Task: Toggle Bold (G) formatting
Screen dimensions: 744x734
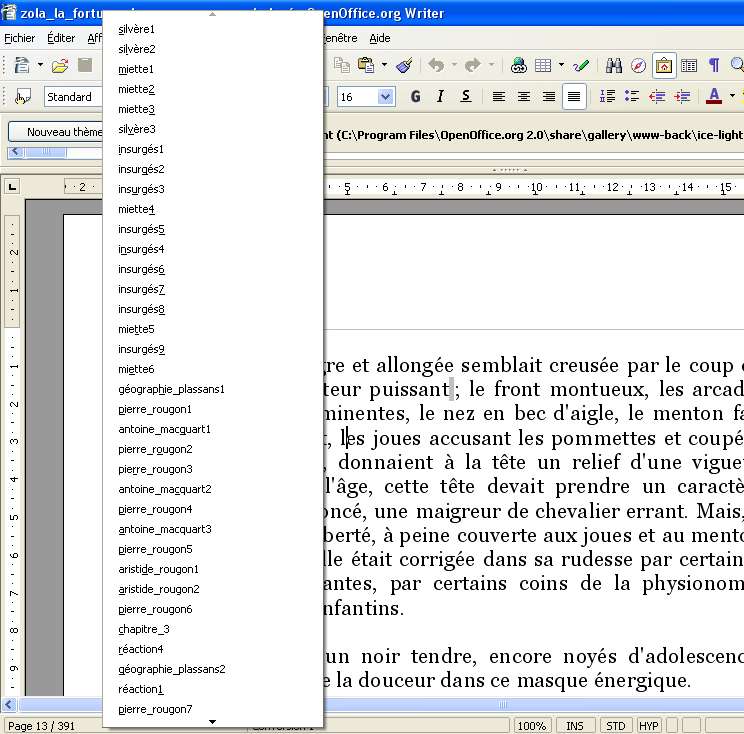Action: (415, 97)
